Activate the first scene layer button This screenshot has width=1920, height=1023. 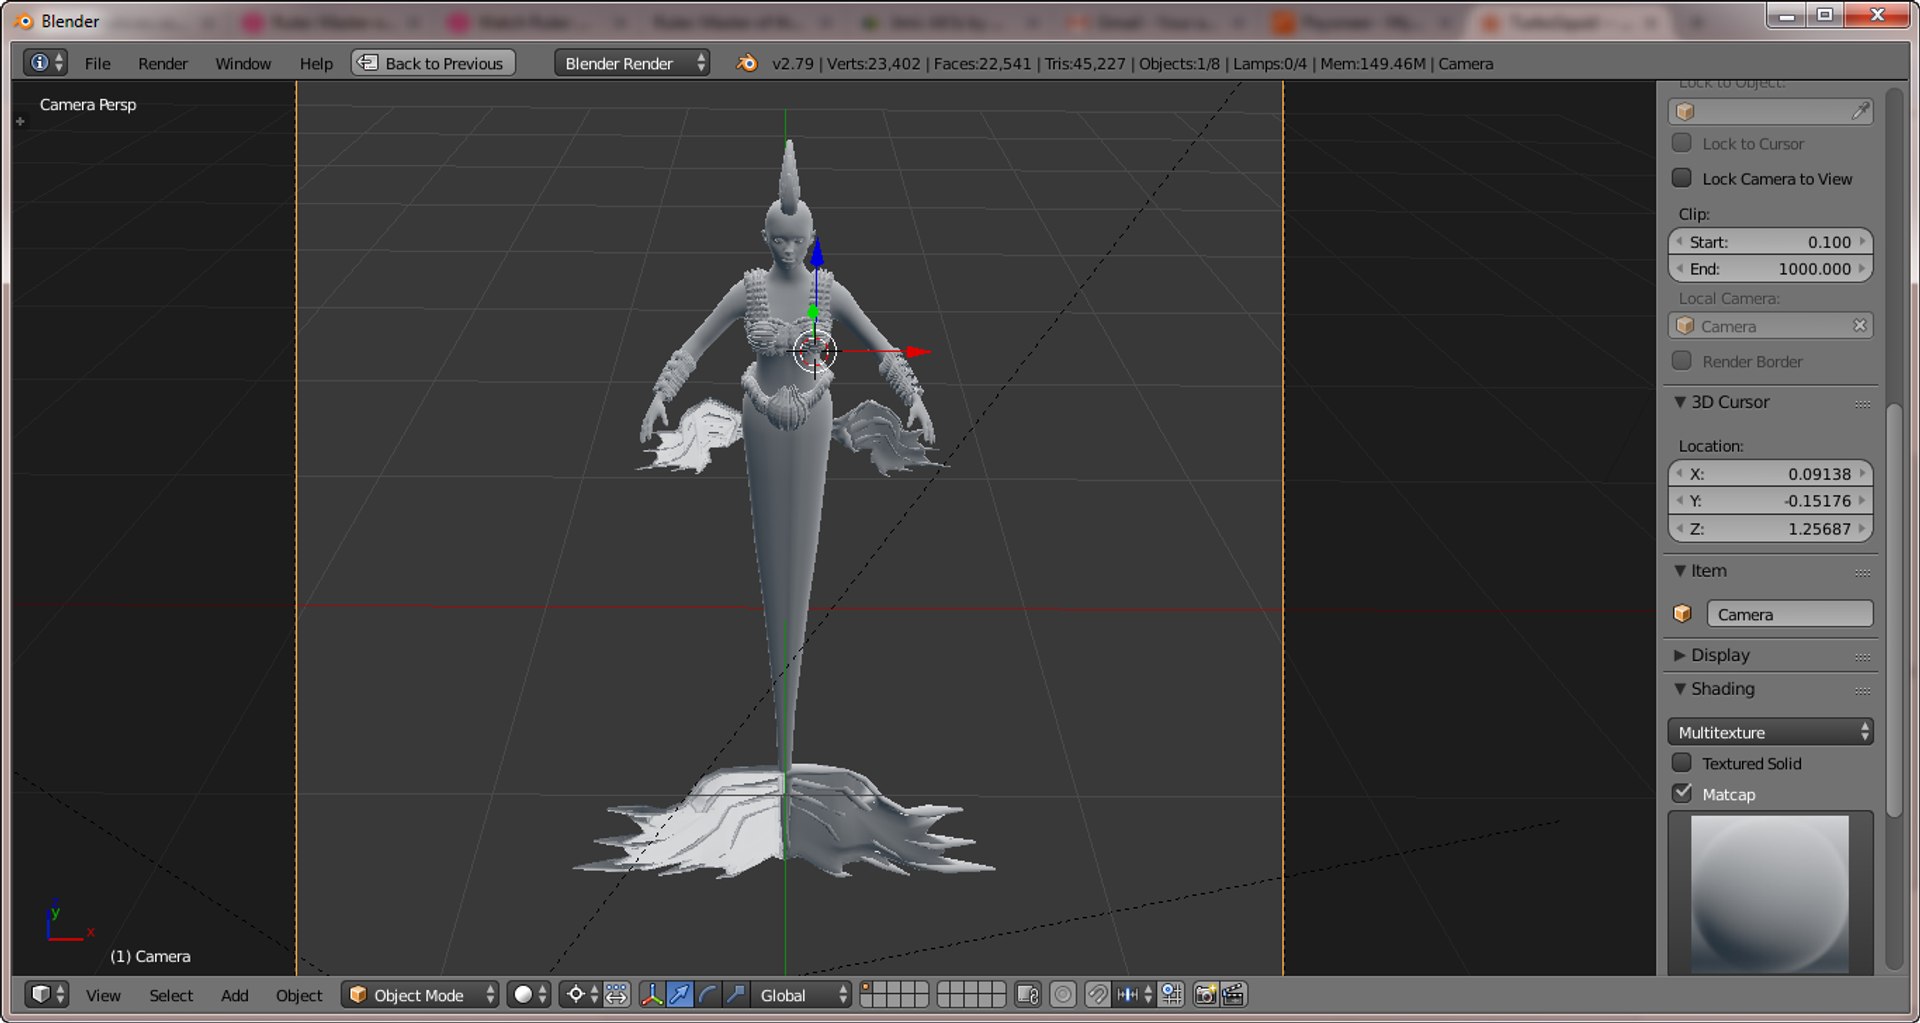(x=866, y=988)
